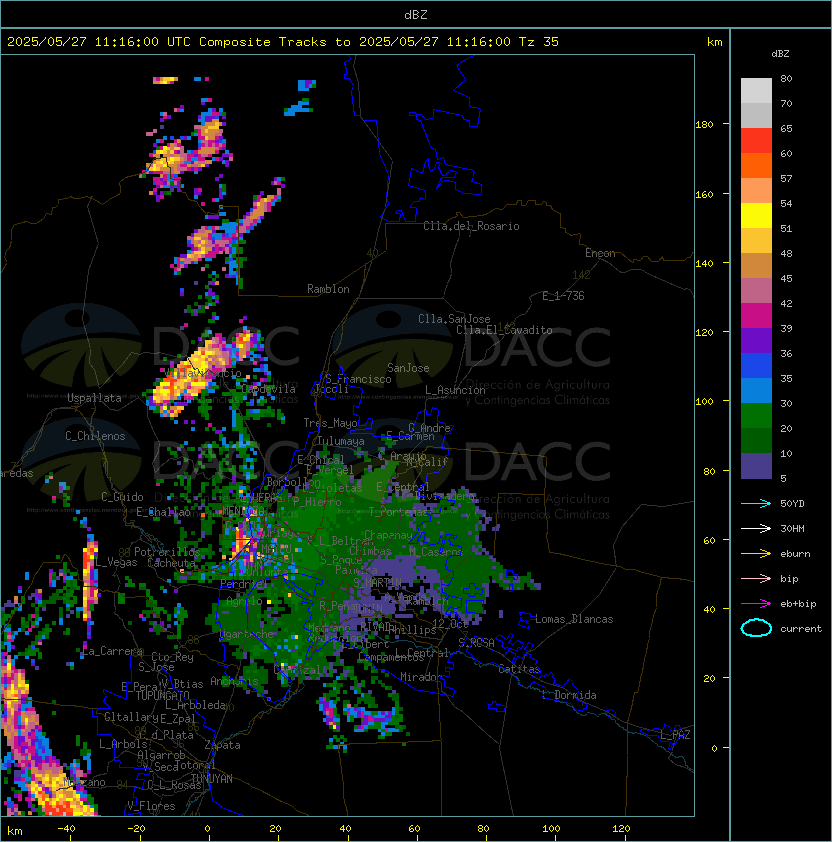This screenshot has height=842, width=832.
Task: Click the magenta eb+bip arrow in legend
Action: [756, 604]
